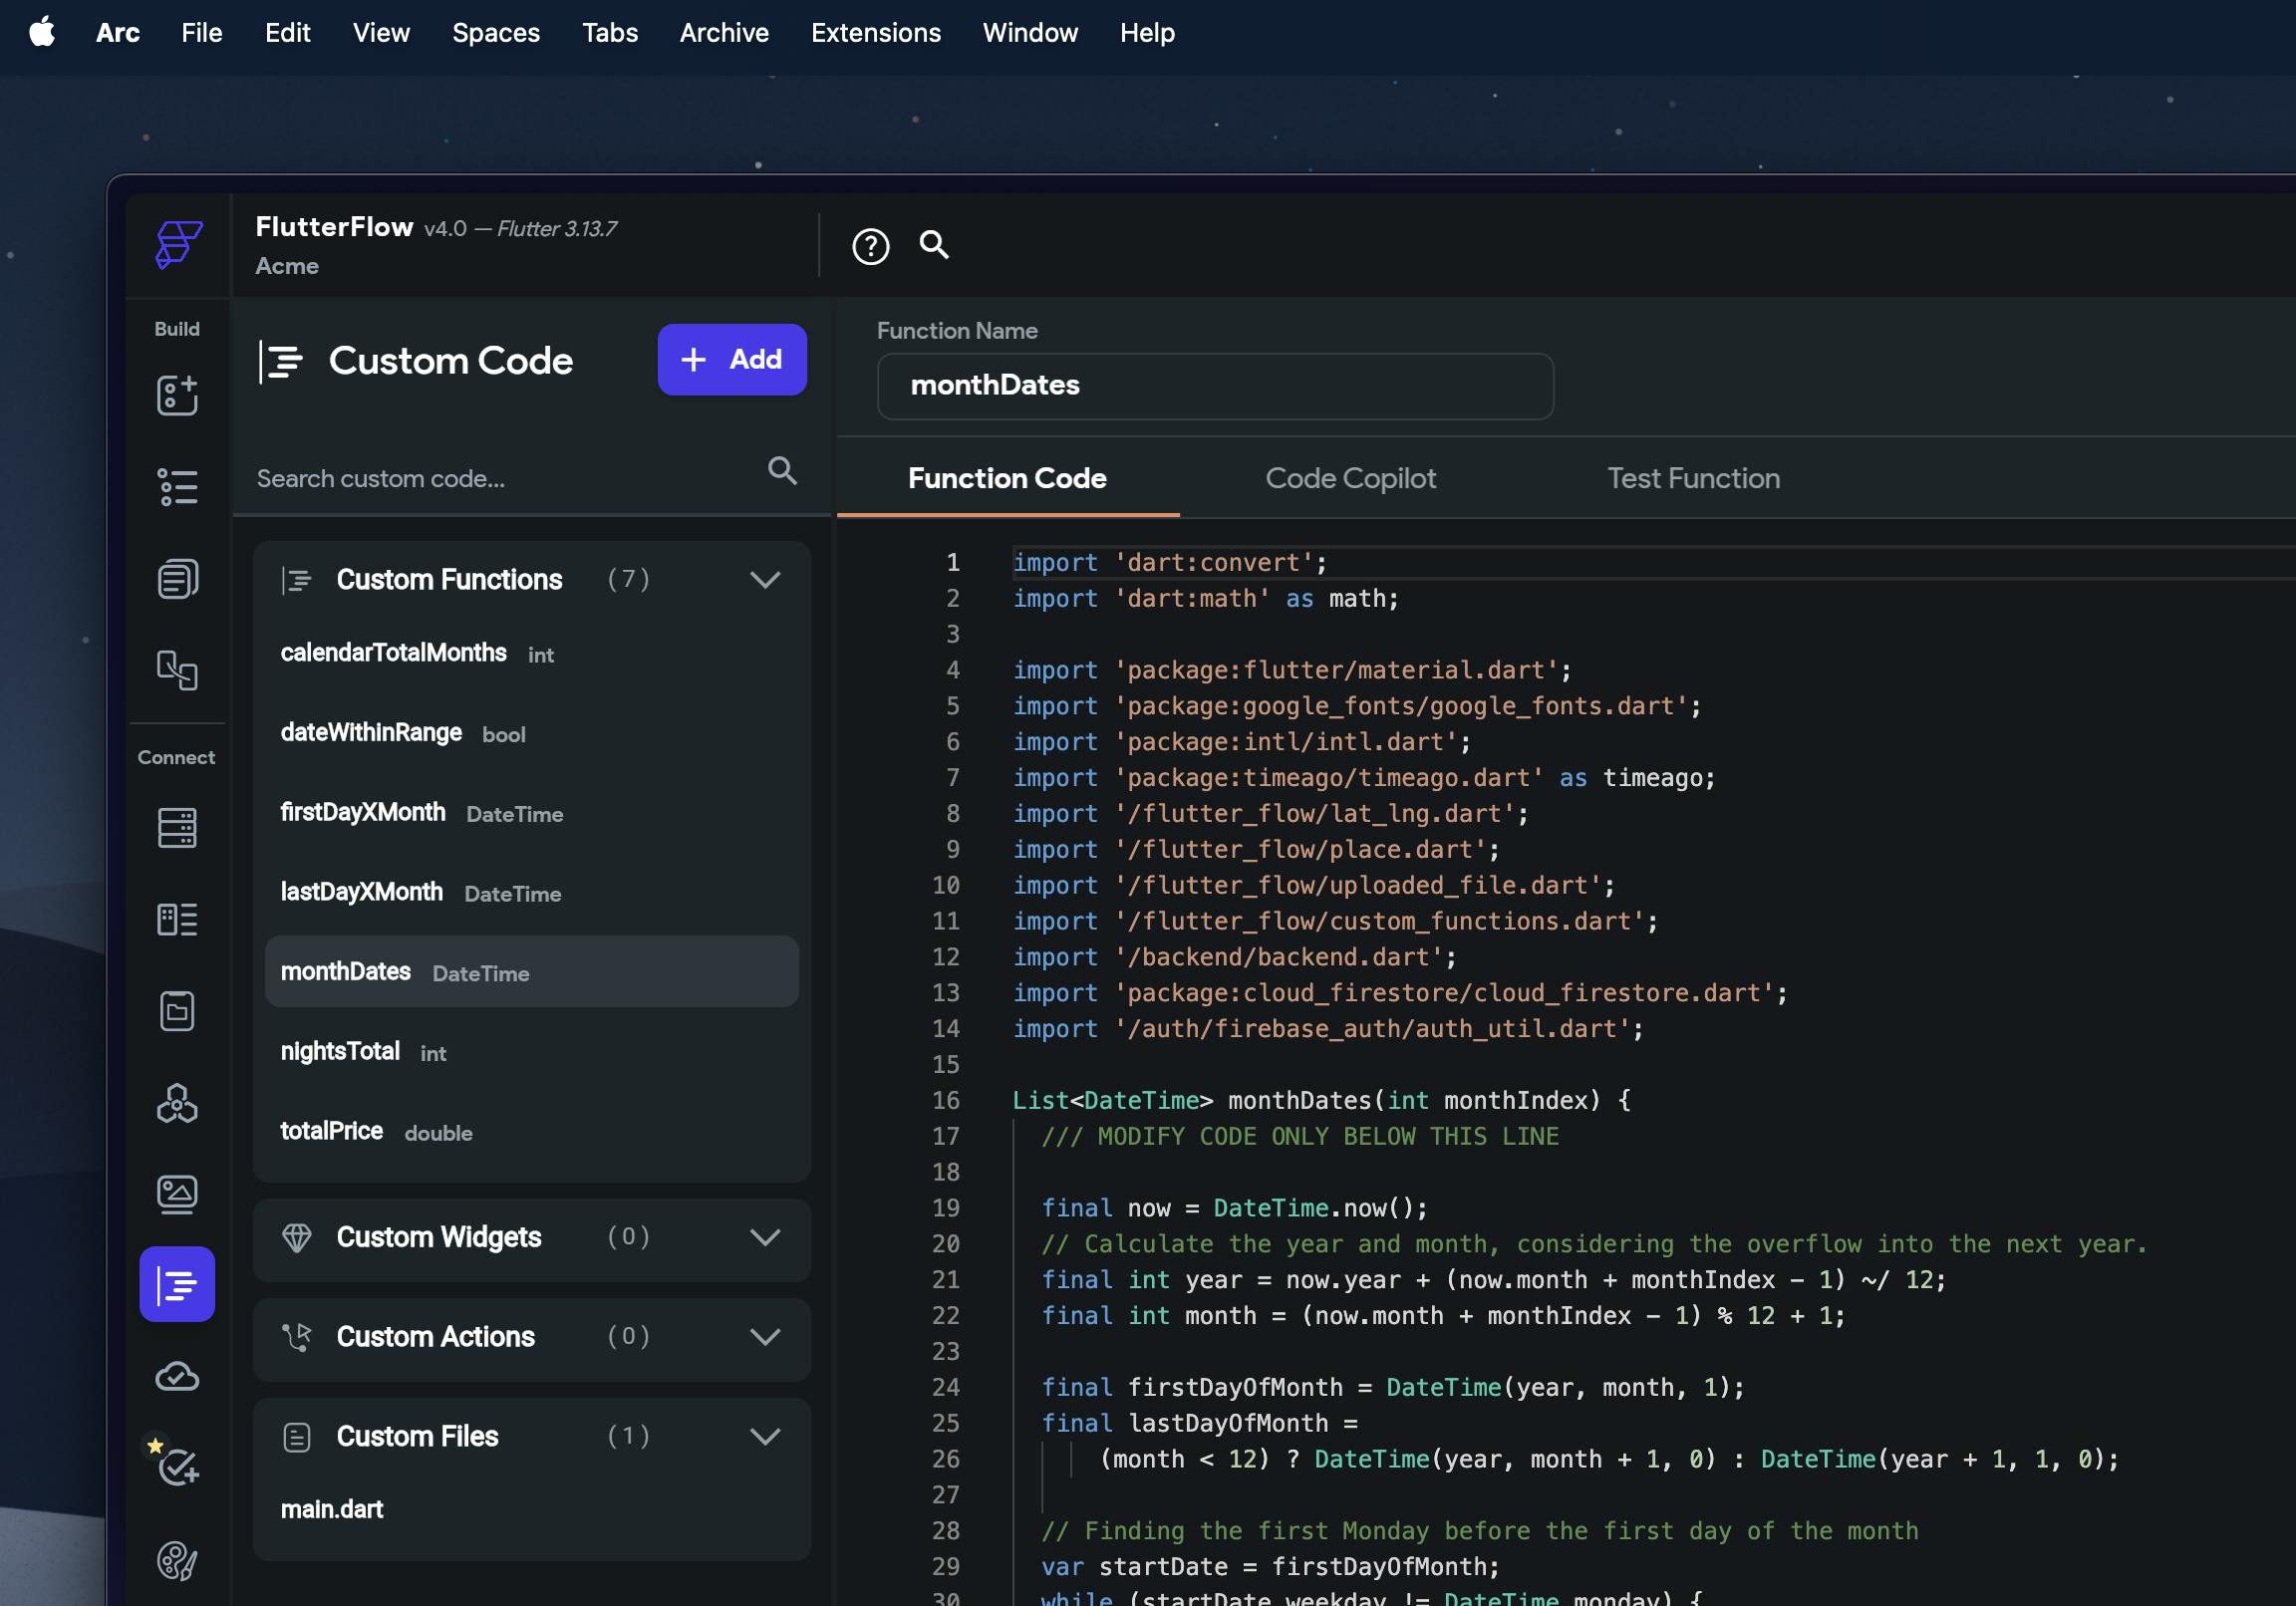Open the Firestore database sidebar icon

click(177, 828)
